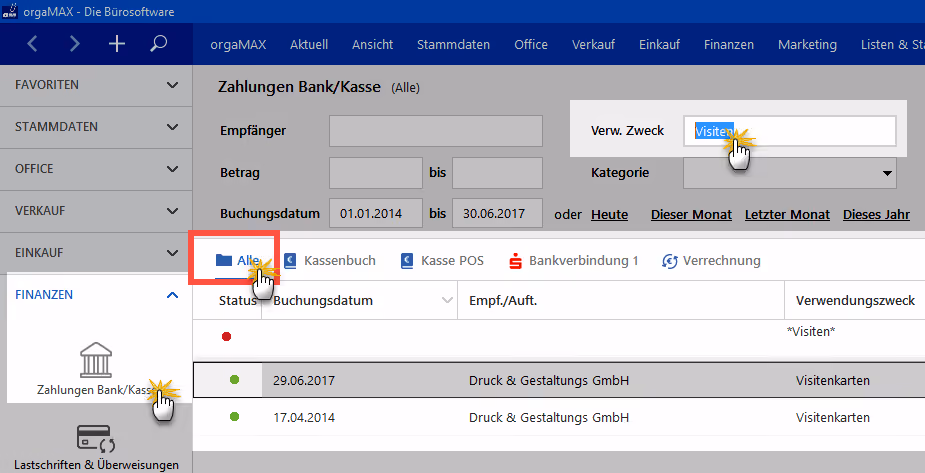
Task: Switch to the Verrechnung tab
Action: [711, 261]
